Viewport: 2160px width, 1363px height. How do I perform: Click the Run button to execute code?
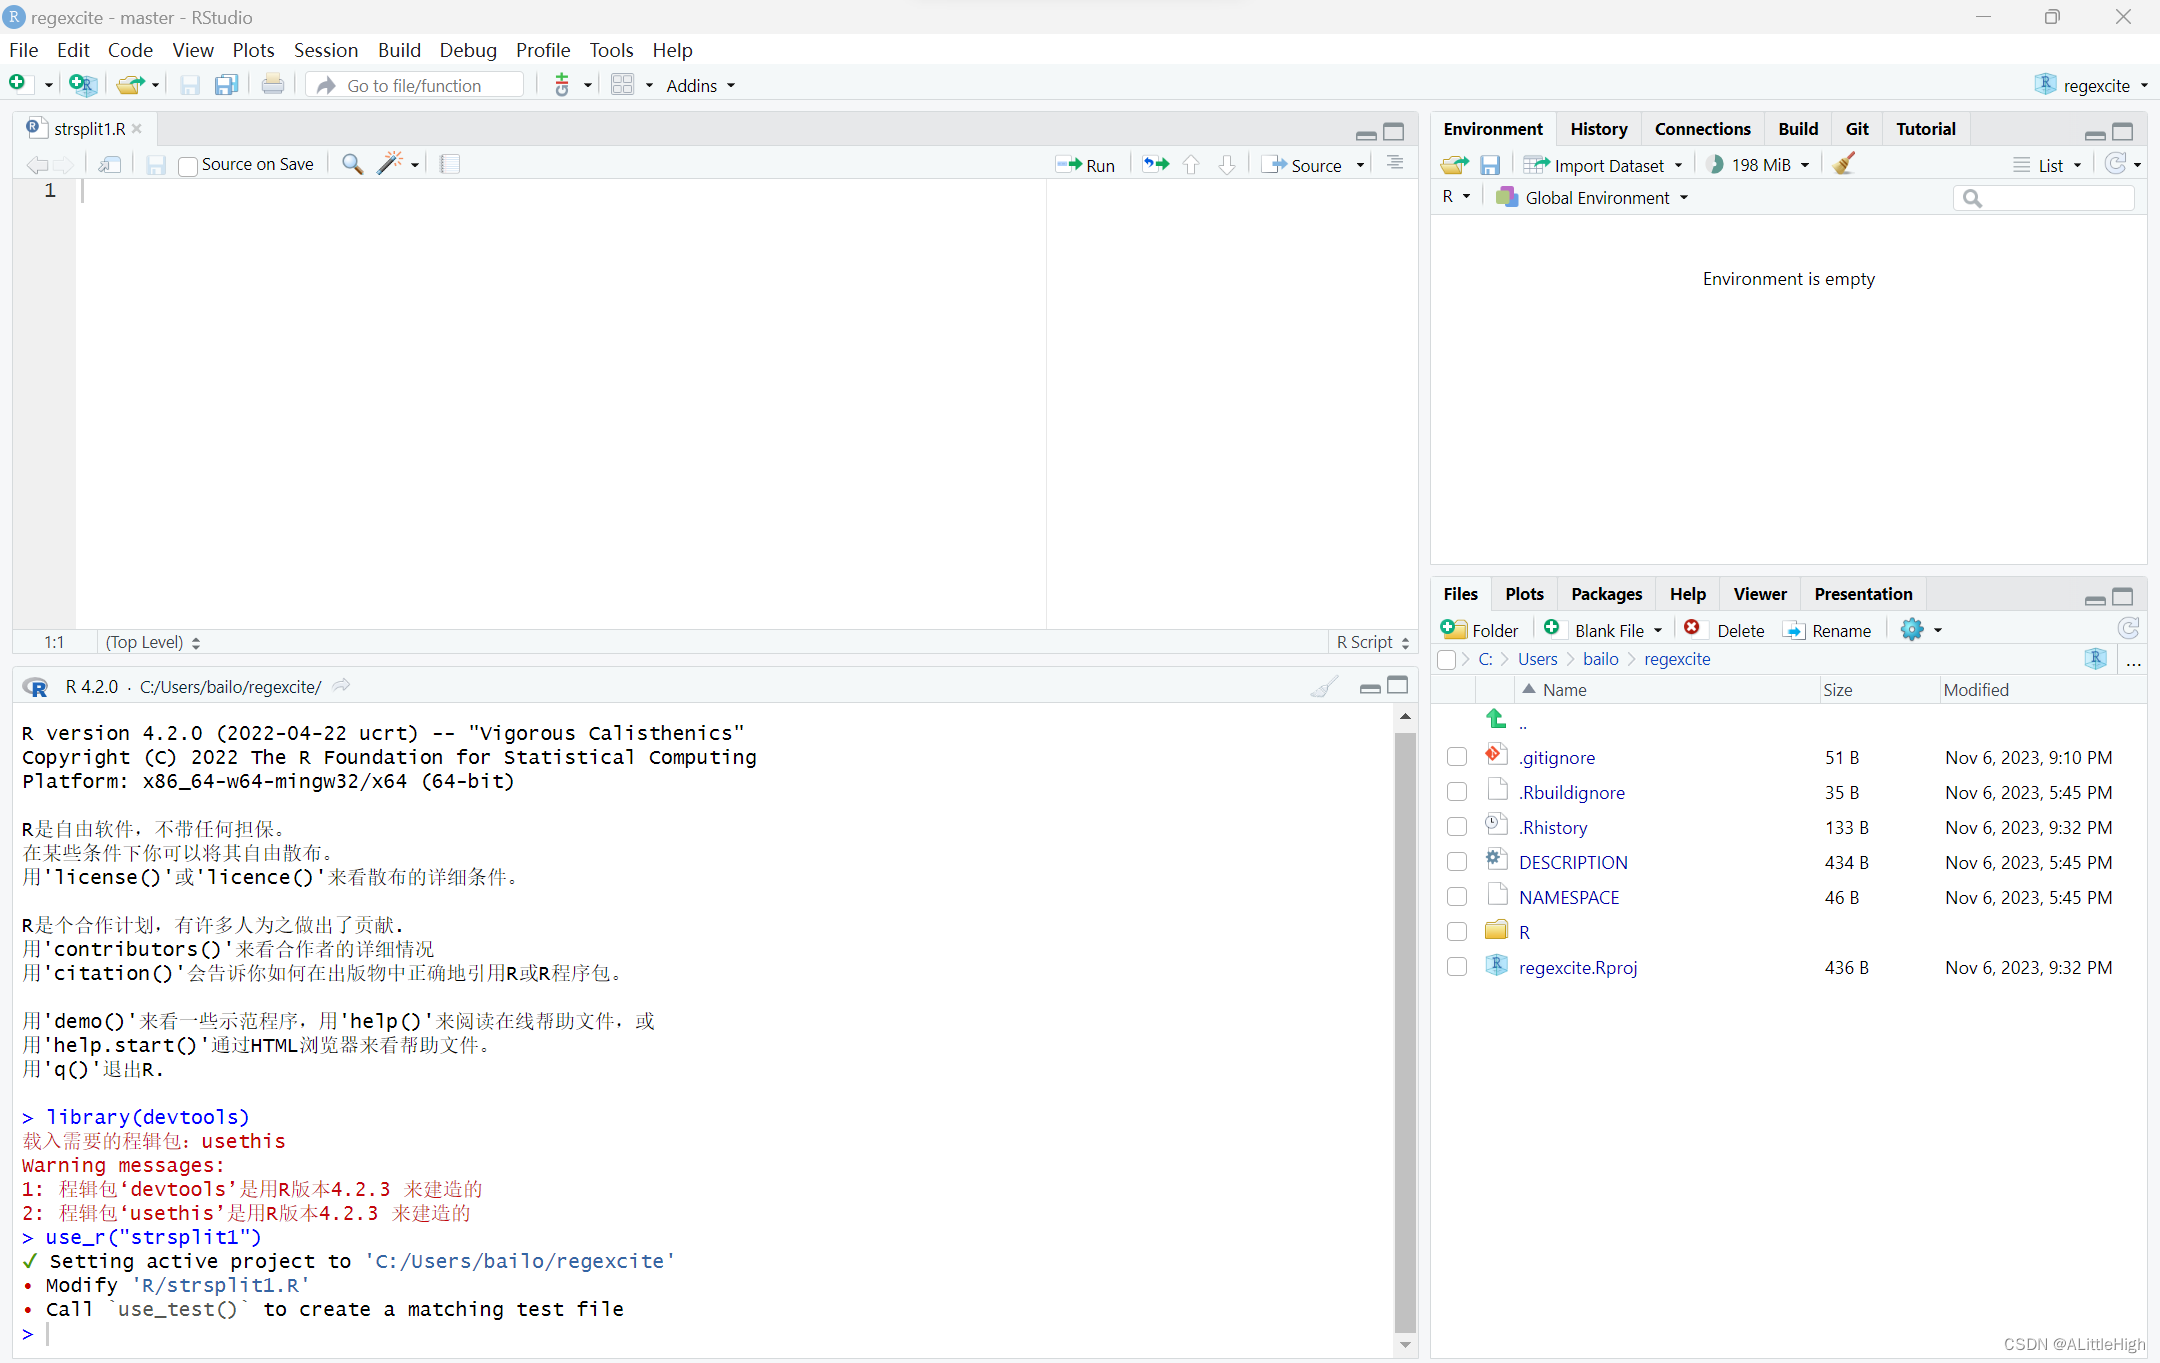point(1089,163)
